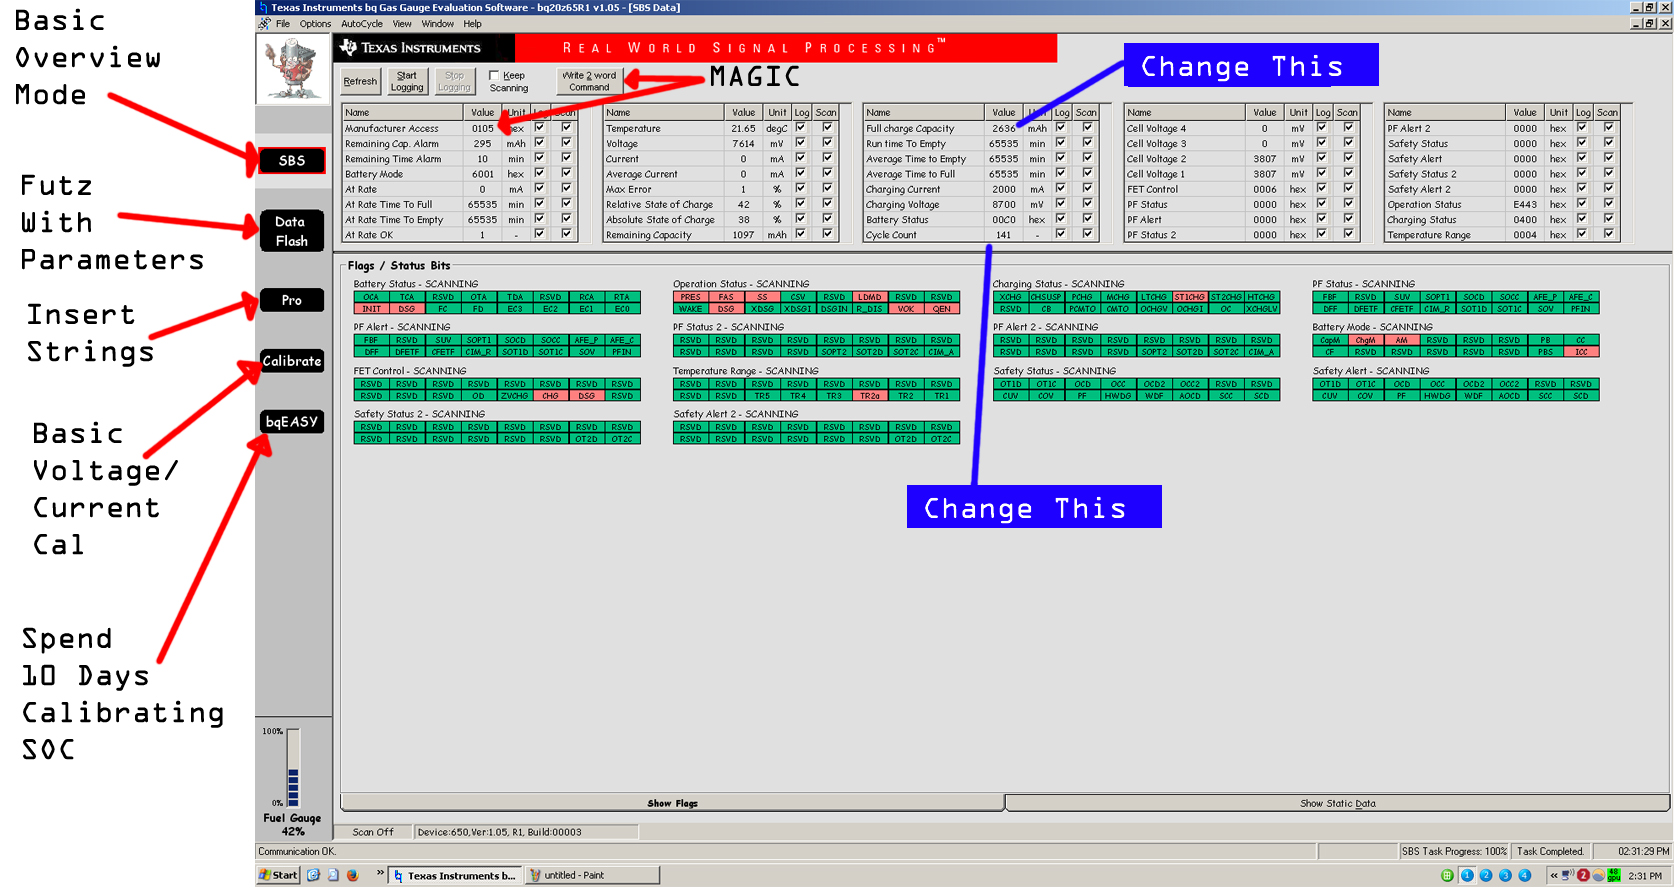Select the Show Flags tab
Image resolution: width=1680 pixels, height=888 pixels.
coord(672,803)
